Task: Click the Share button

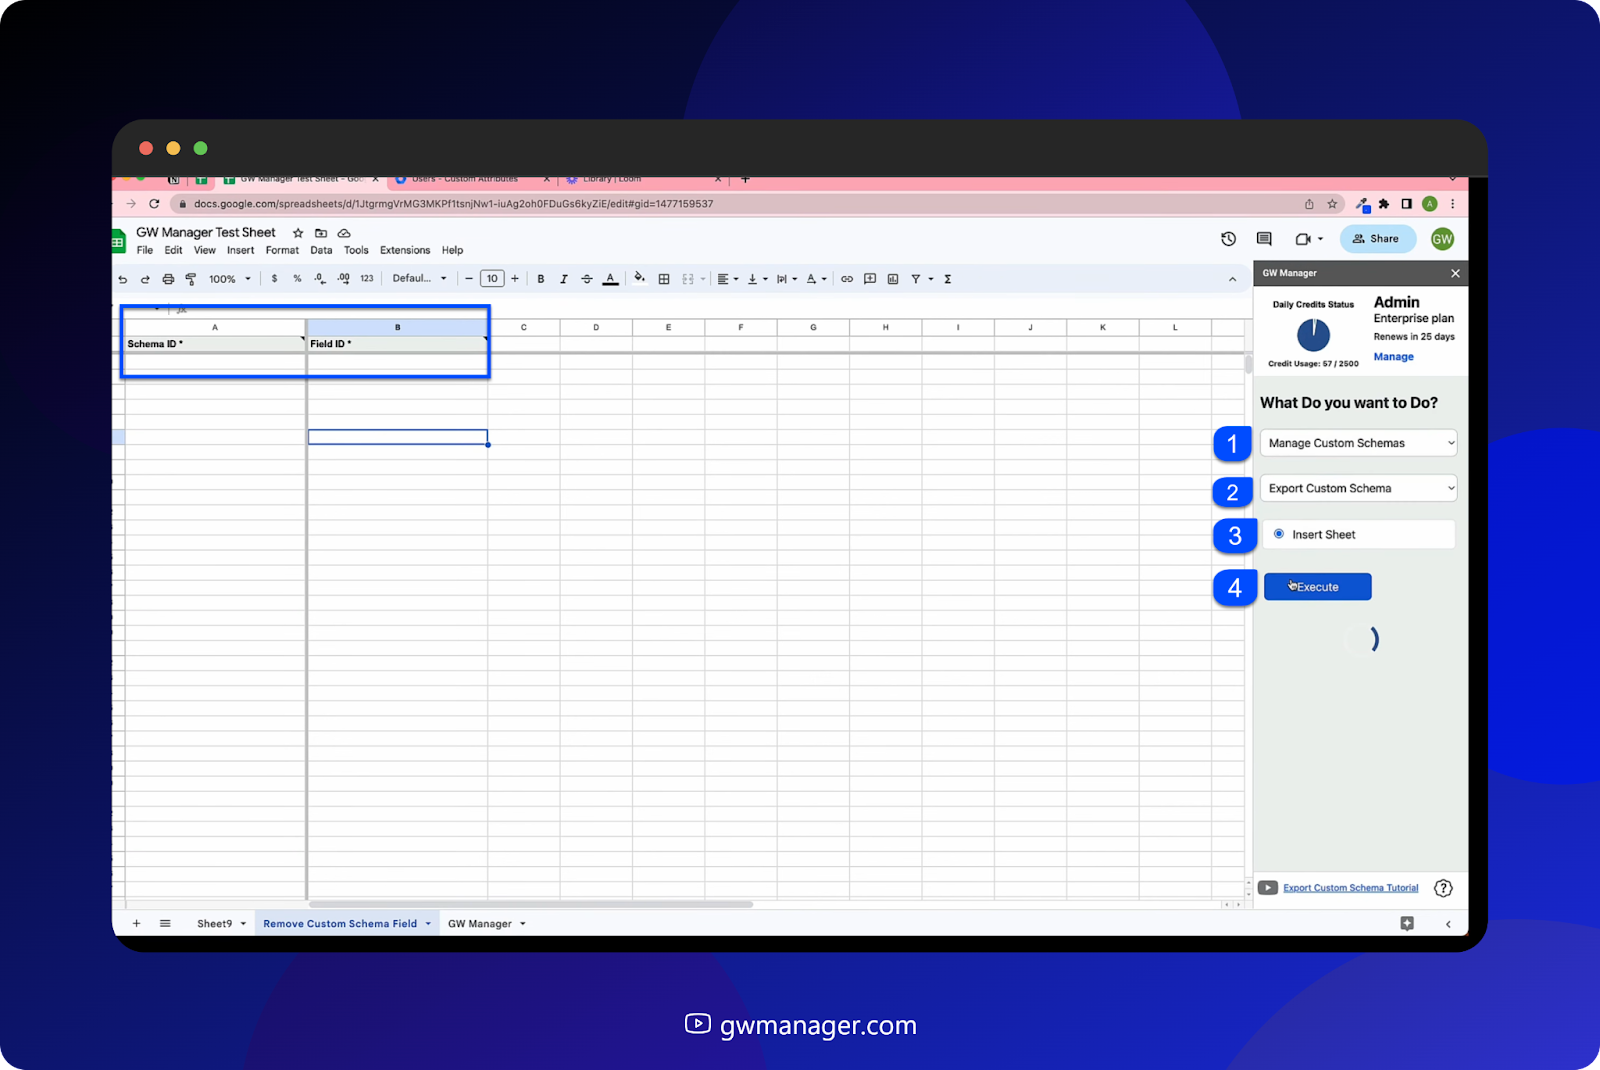Action: click(1377, 239)
